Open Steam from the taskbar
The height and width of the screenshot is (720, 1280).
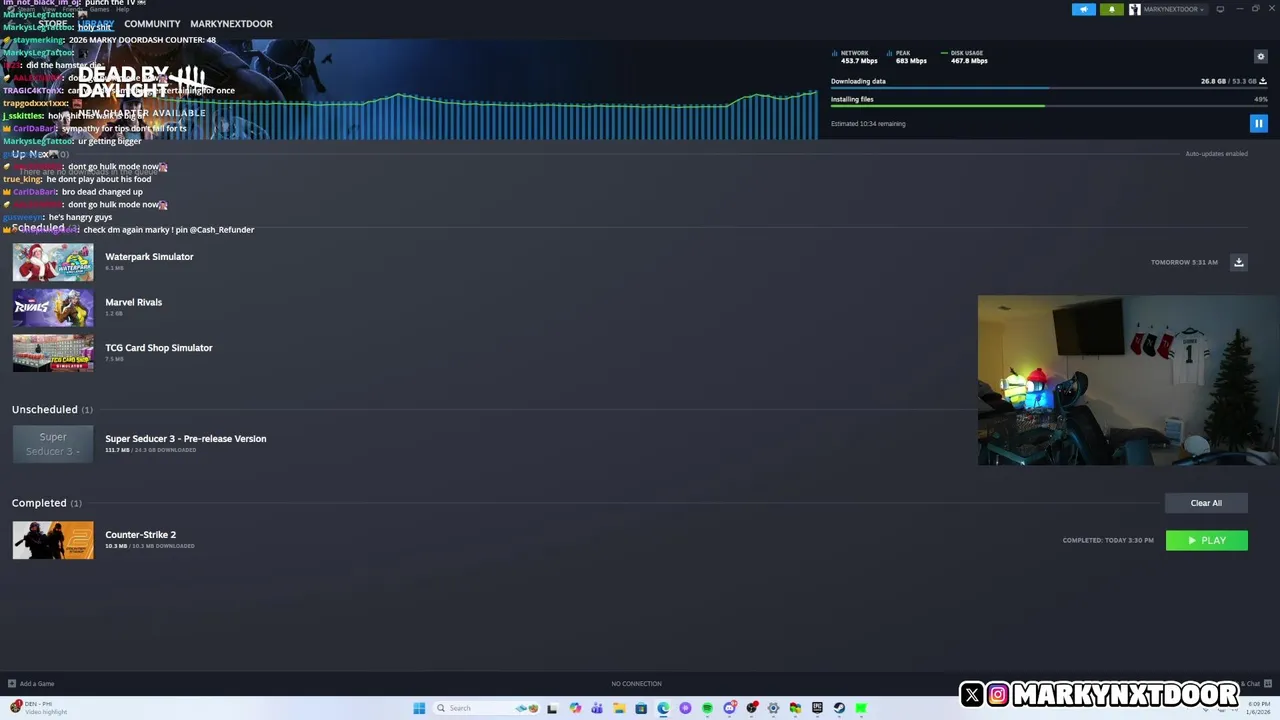click(839, 708)
